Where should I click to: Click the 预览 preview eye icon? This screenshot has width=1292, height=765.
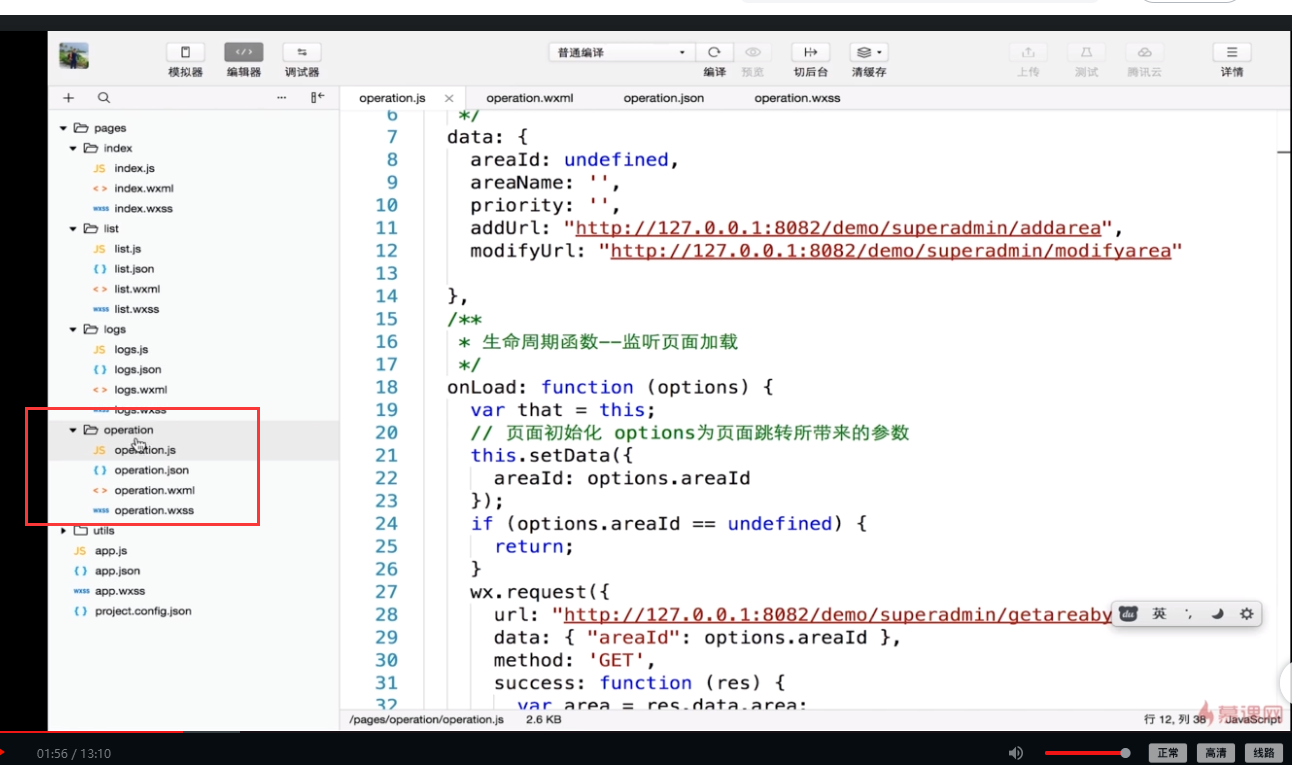coord(753,52)
